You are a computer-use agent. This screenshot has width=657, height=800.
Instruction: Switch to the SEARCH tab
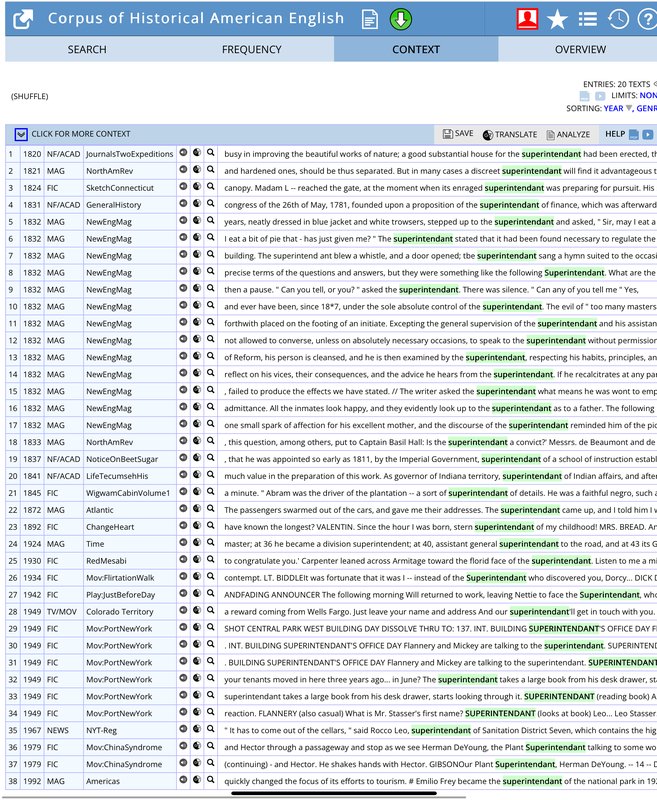click(87, 49)
